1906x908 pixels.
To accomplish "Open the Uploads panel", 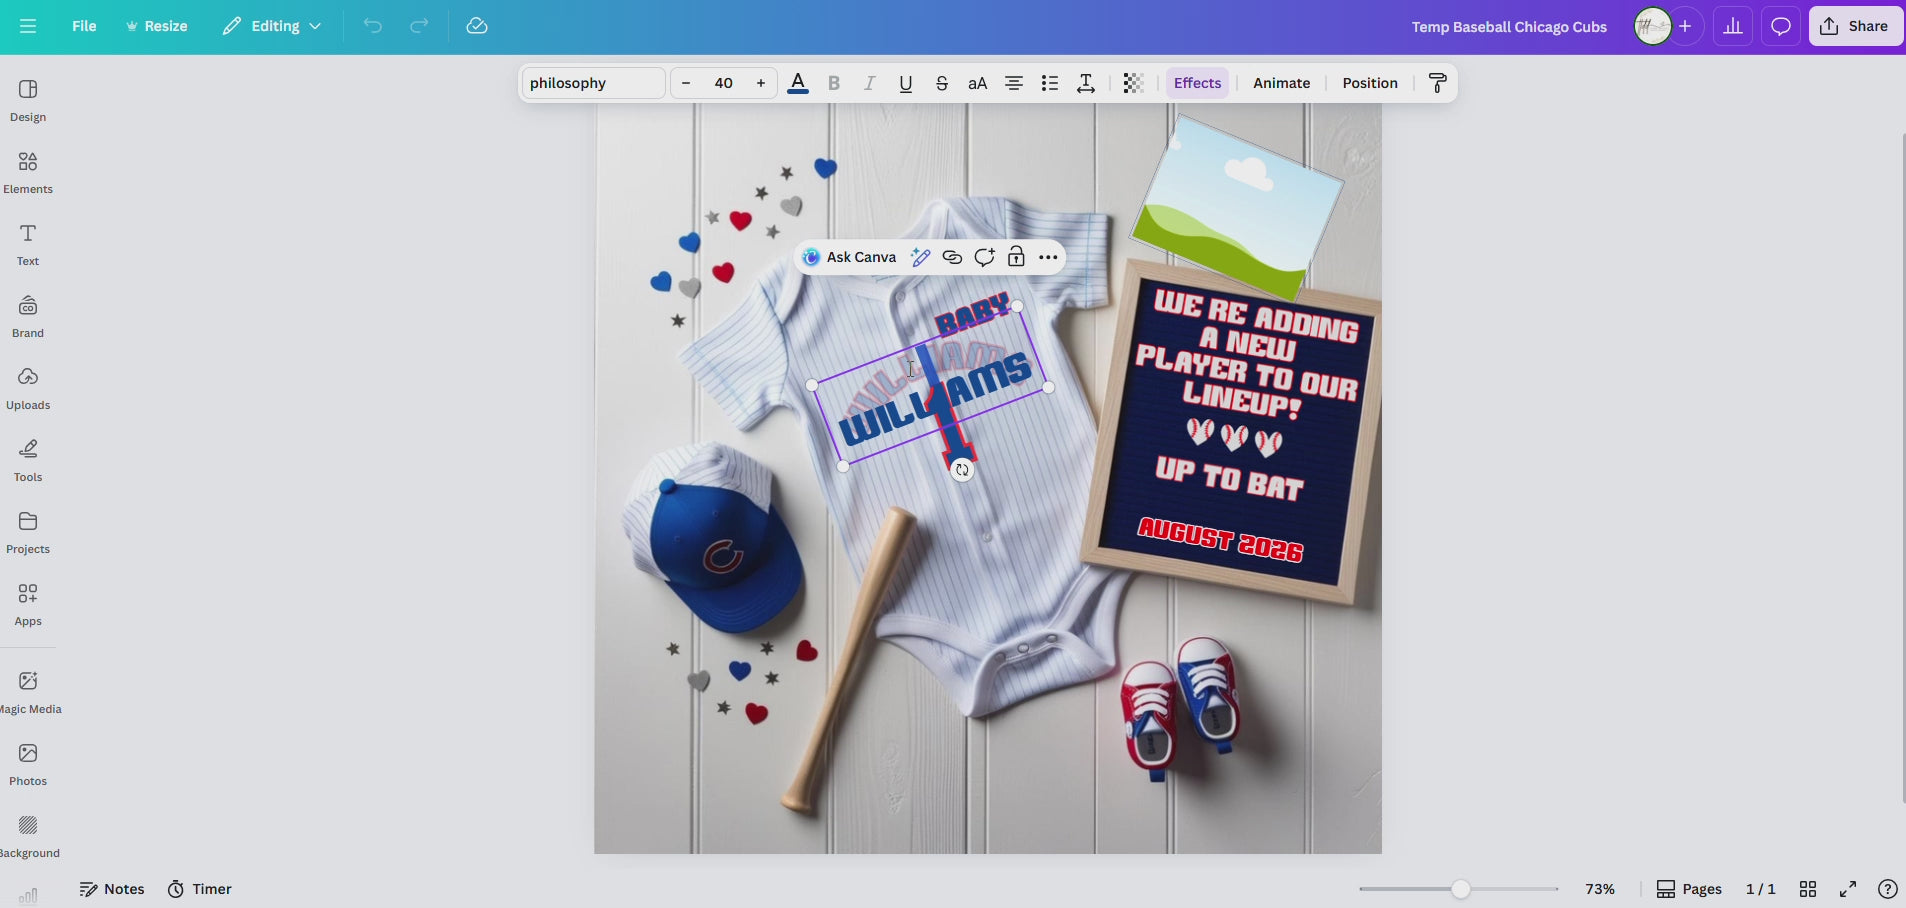I will 27,387.
